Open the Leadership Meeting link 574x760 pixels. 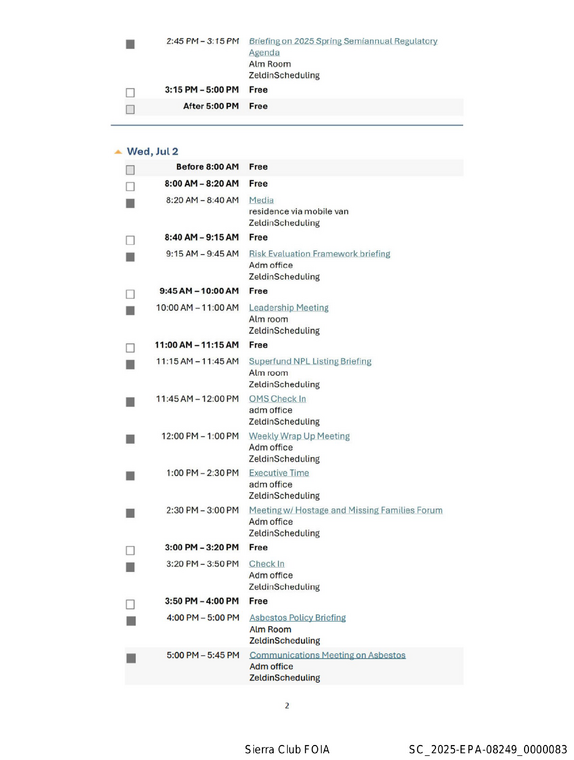289,308
